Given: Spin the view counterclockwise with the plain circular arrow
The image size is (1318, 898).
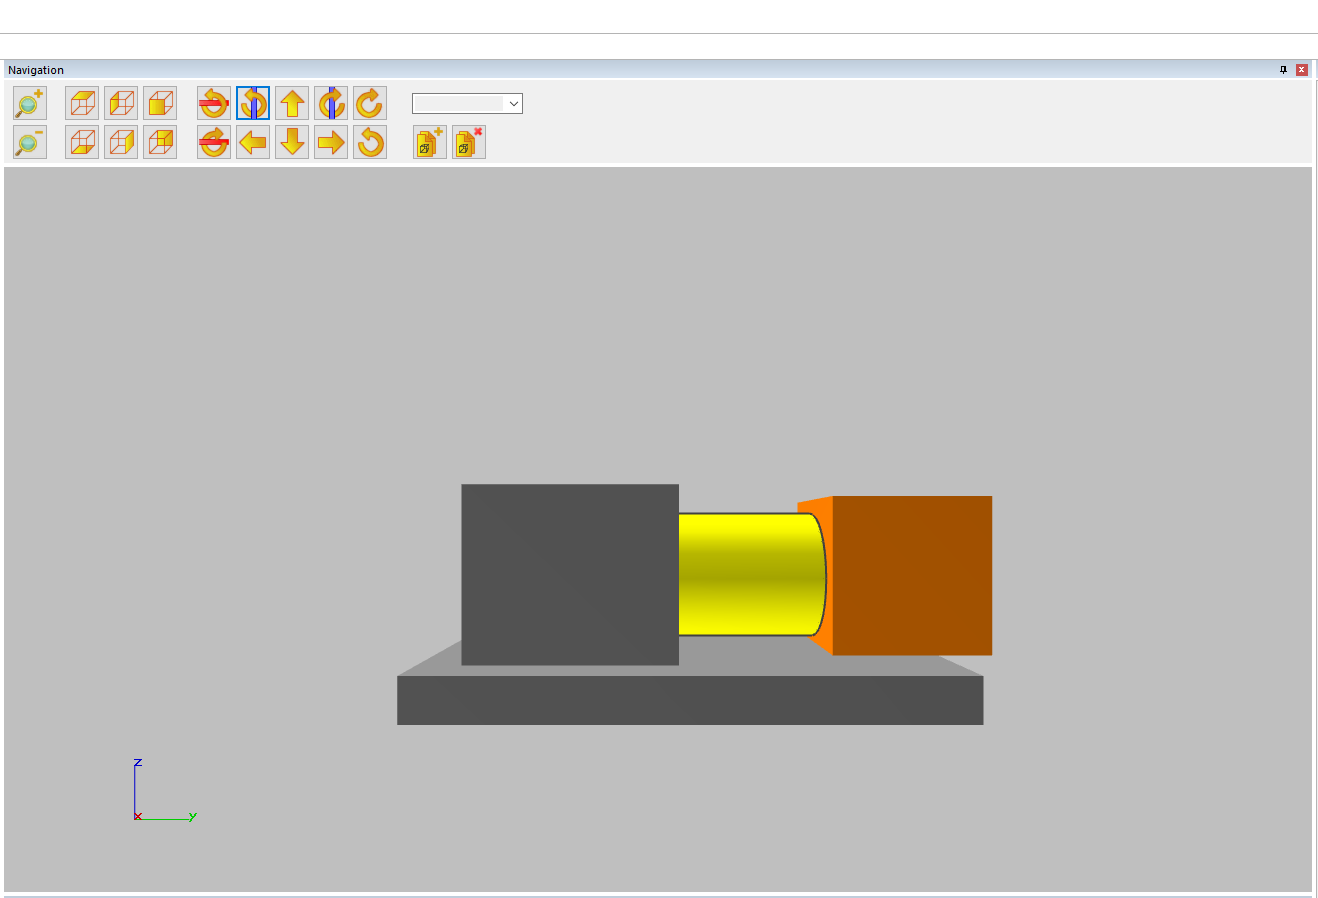Looking at the screenshot, I should click(x=370, y=142).
